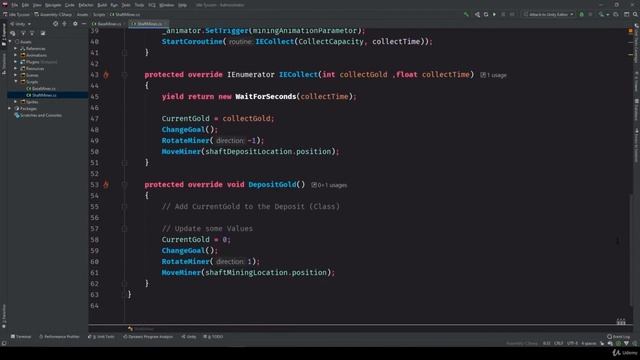This screenshot has width=640, height=360.
Task: Switch to the BaseMiner.cs editor tab
Action: coord(107,24)
